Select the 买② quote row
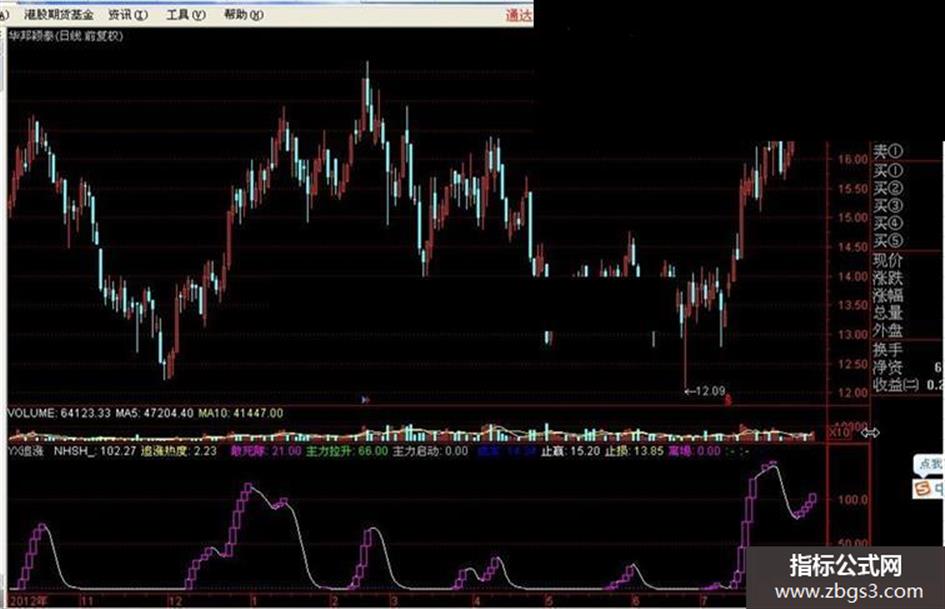Screen dimensions: 945x609 tap(888, 188)
